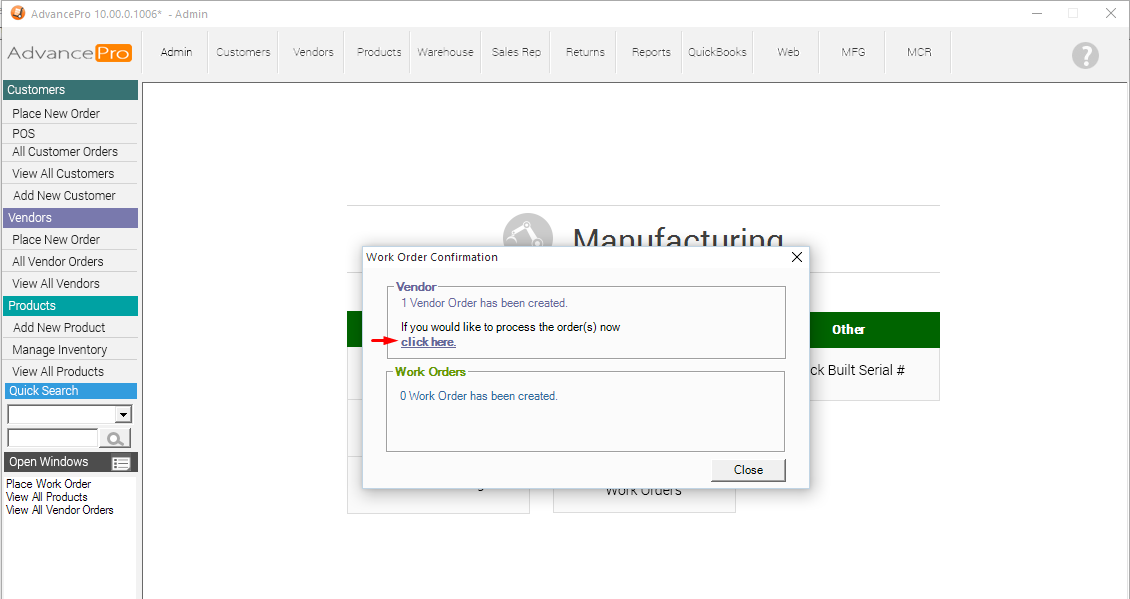
Task: Select Place Work Order in Open Windows
Action: coord(49,484)
